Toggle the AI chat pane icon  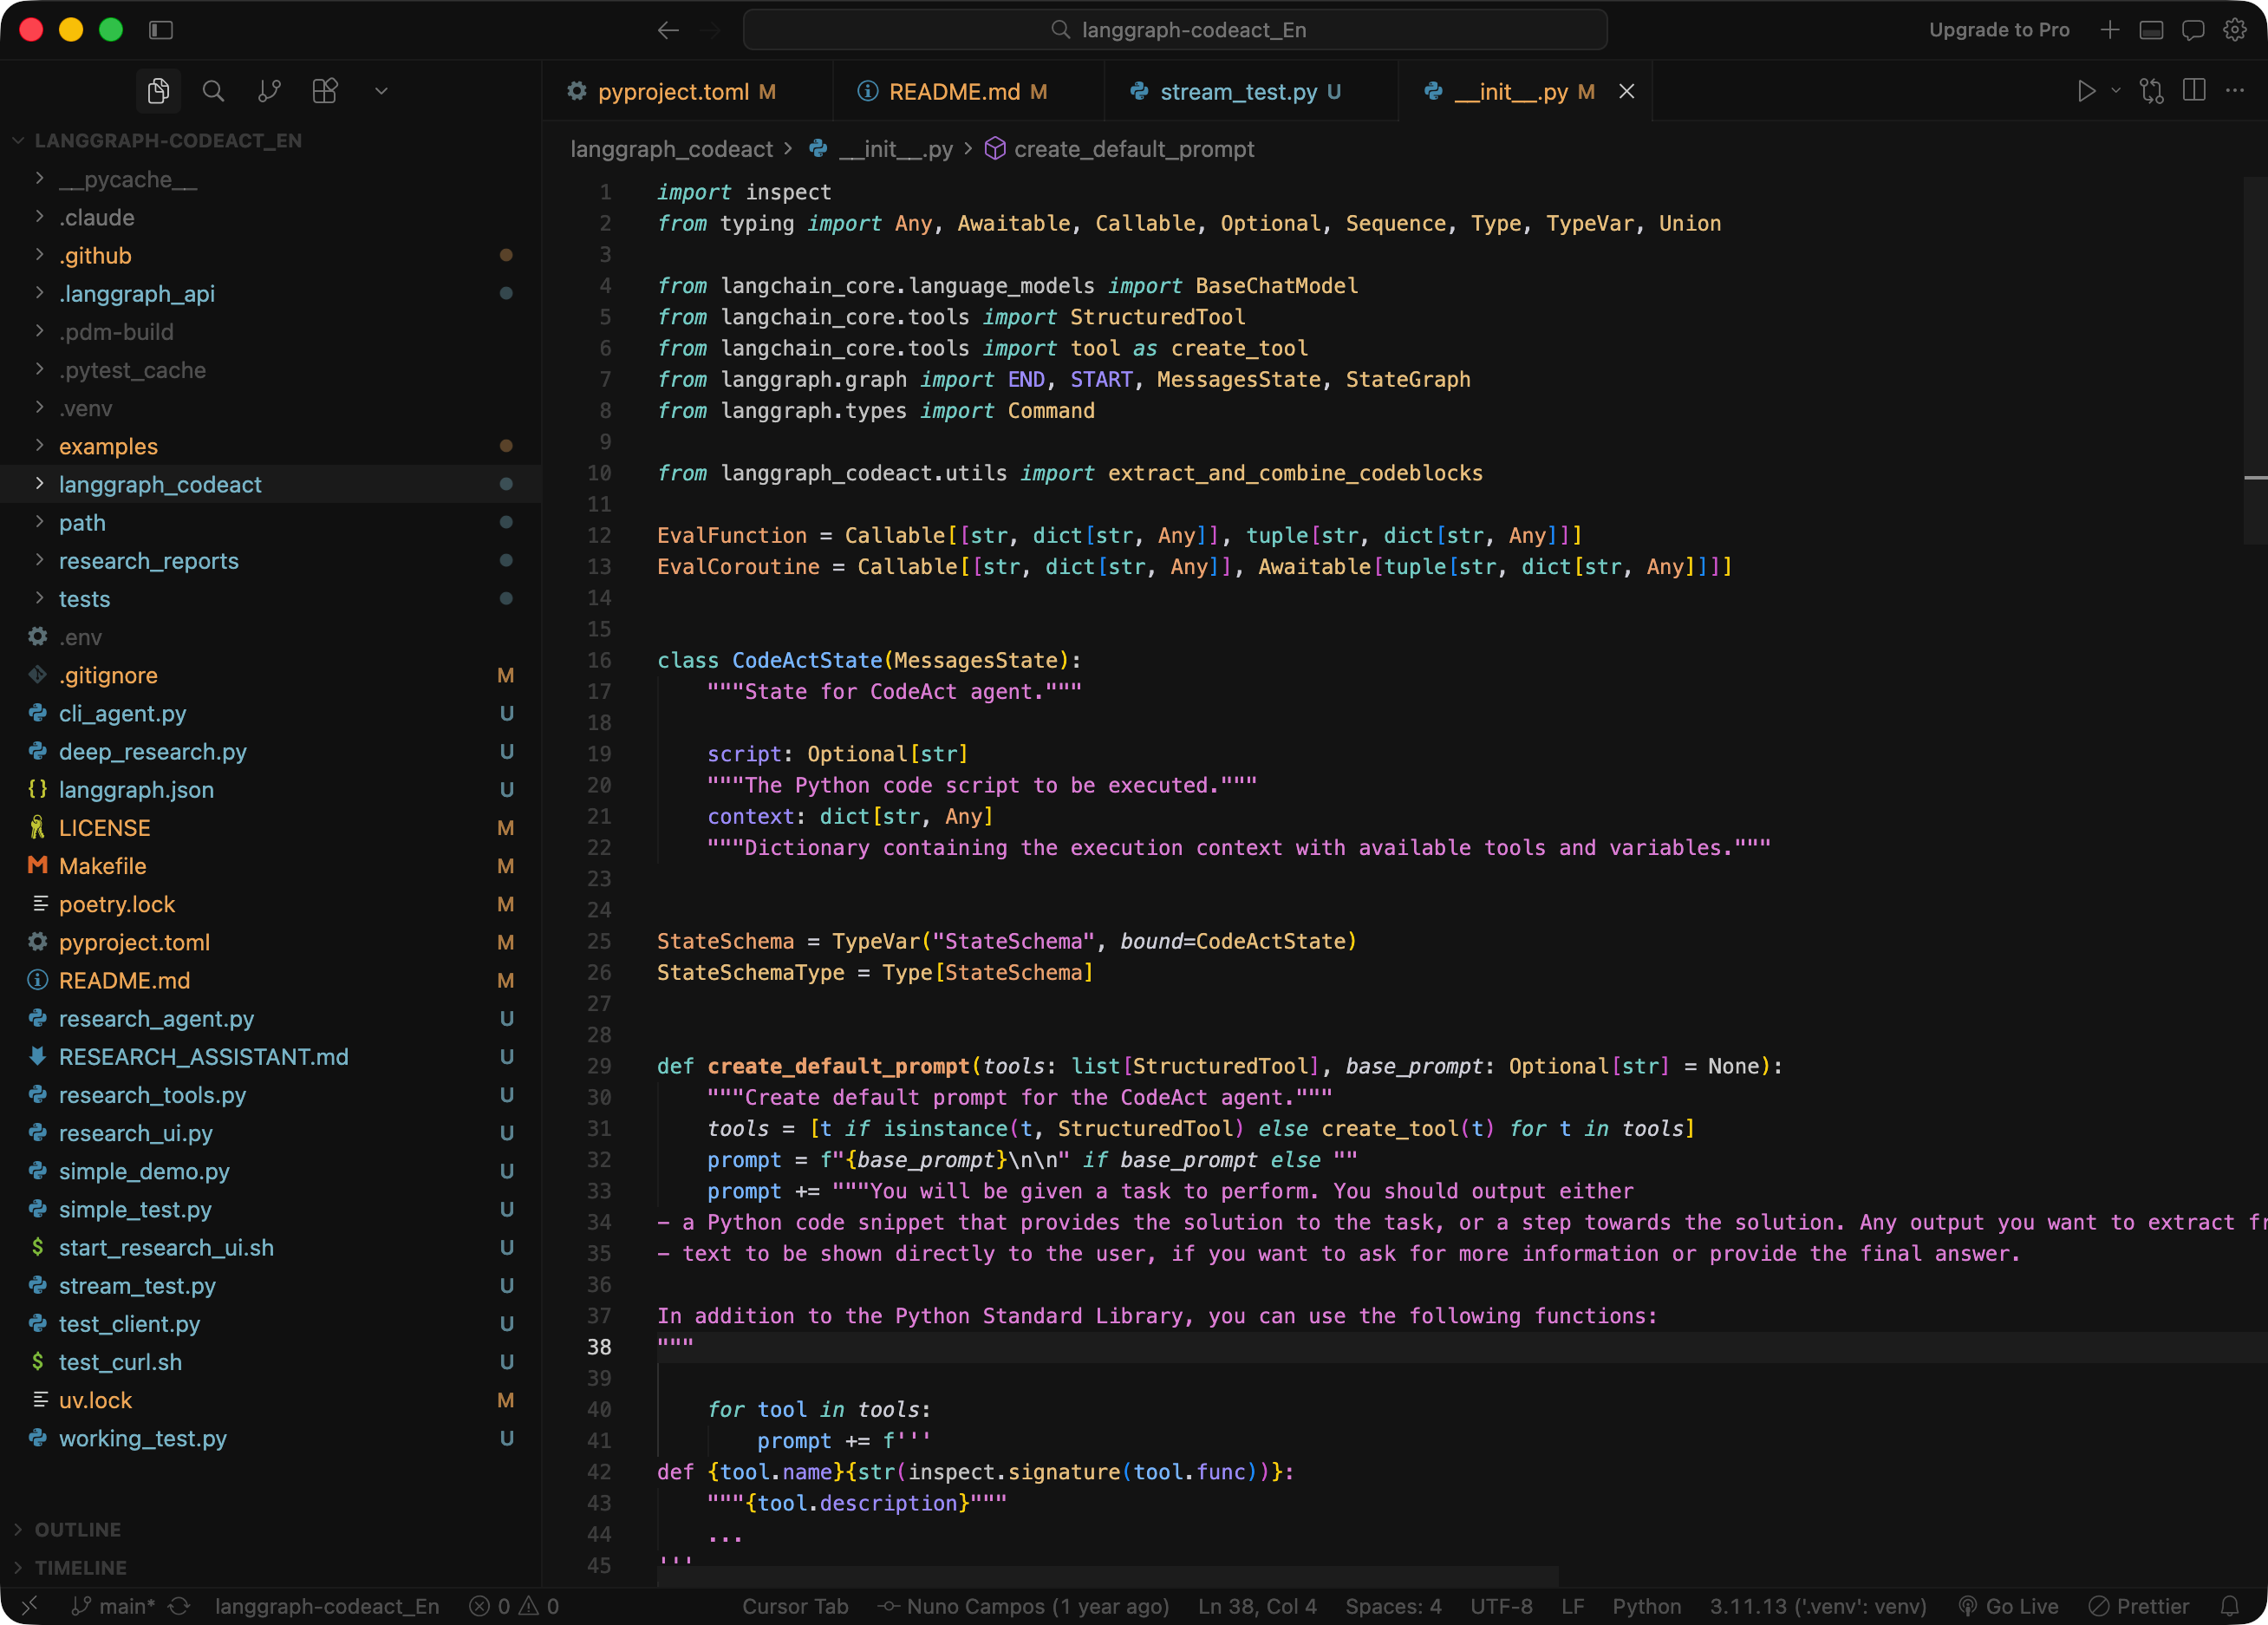(x=2193, y=30)
